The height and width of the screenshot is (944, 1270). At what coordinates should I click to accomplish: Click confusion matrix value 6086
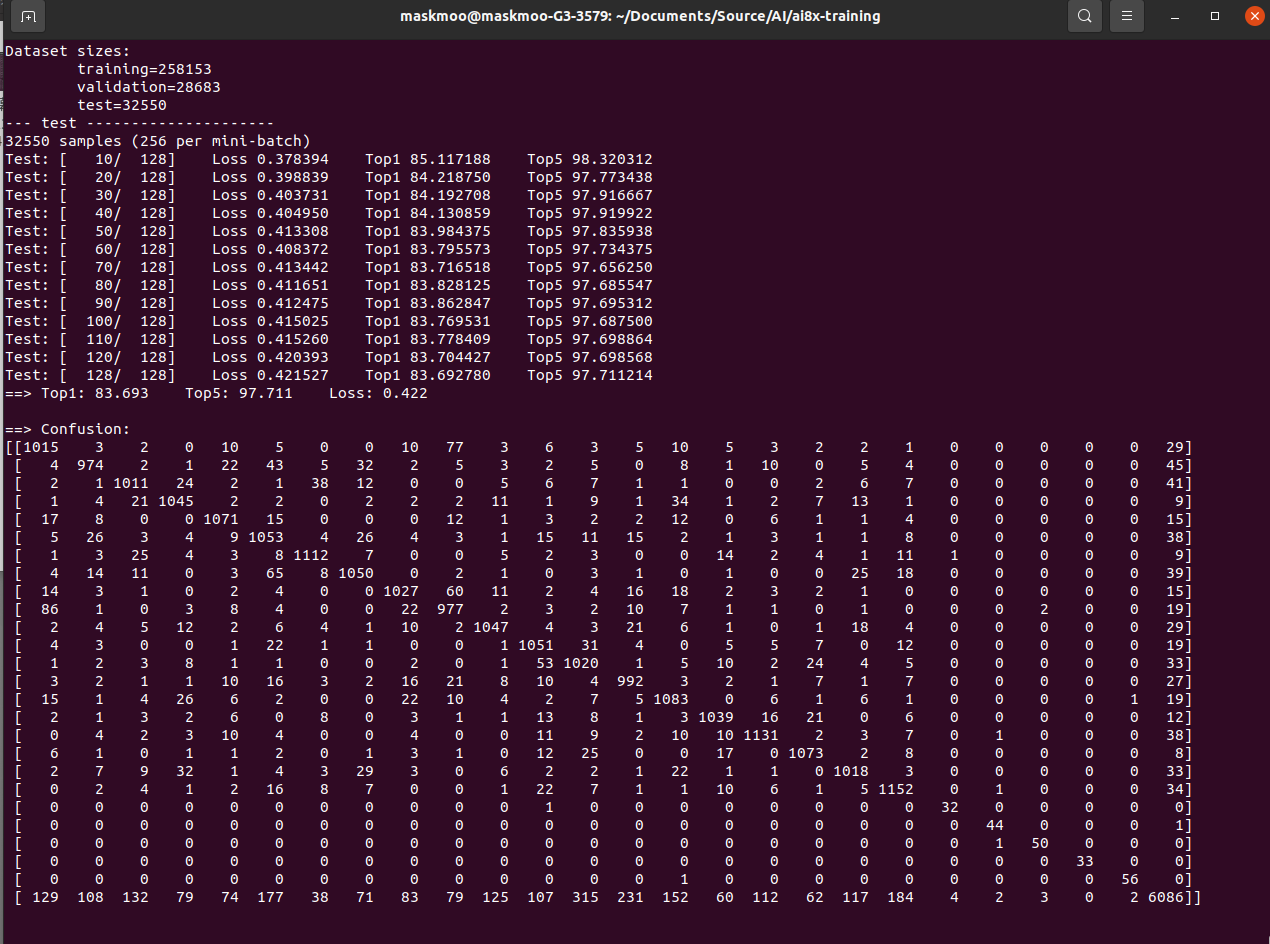[x=1166, y=897]
